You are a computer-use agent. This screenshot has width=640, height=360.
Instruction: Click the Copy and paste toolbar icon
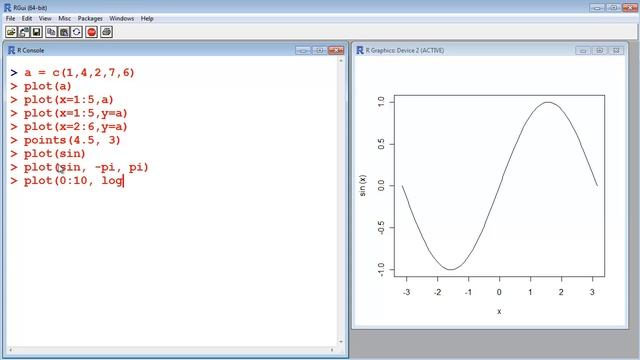coord(77,32)
